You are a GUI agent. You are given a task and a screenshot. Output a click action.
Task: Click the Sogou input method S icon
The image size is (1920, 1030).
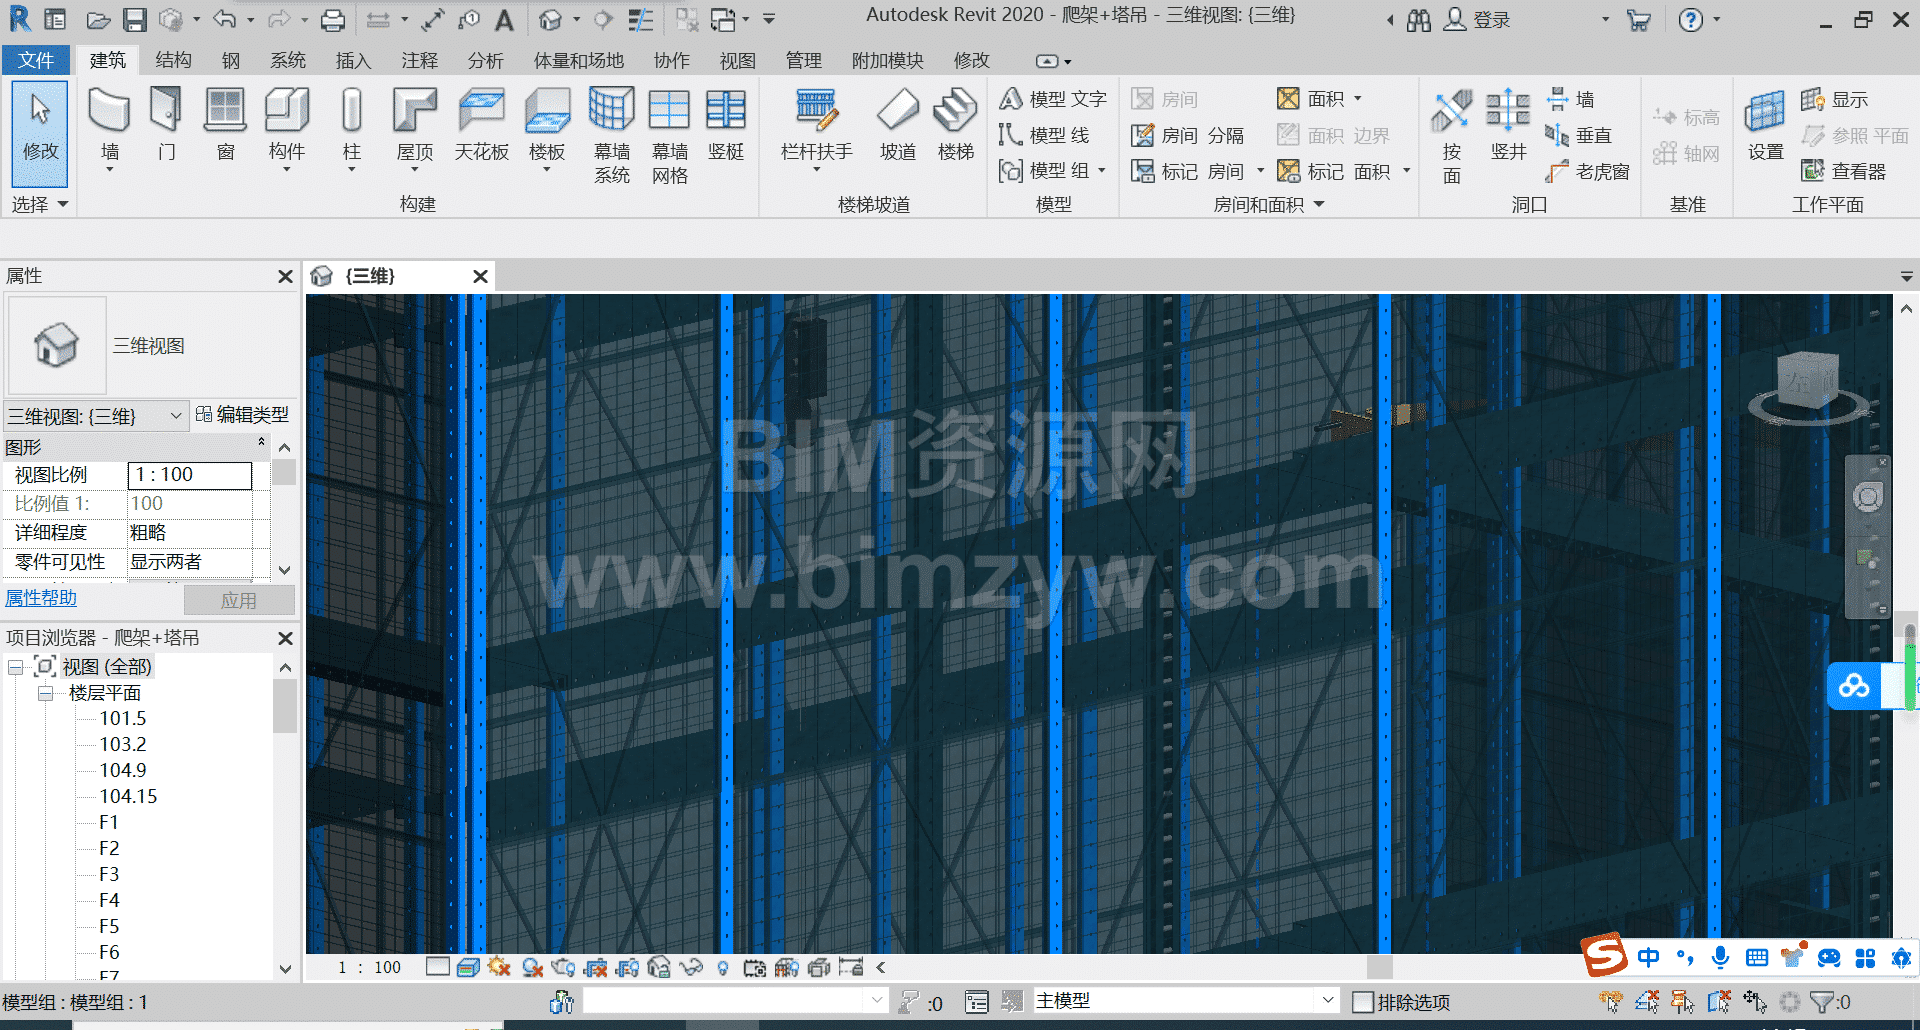tap(1605, 956)
